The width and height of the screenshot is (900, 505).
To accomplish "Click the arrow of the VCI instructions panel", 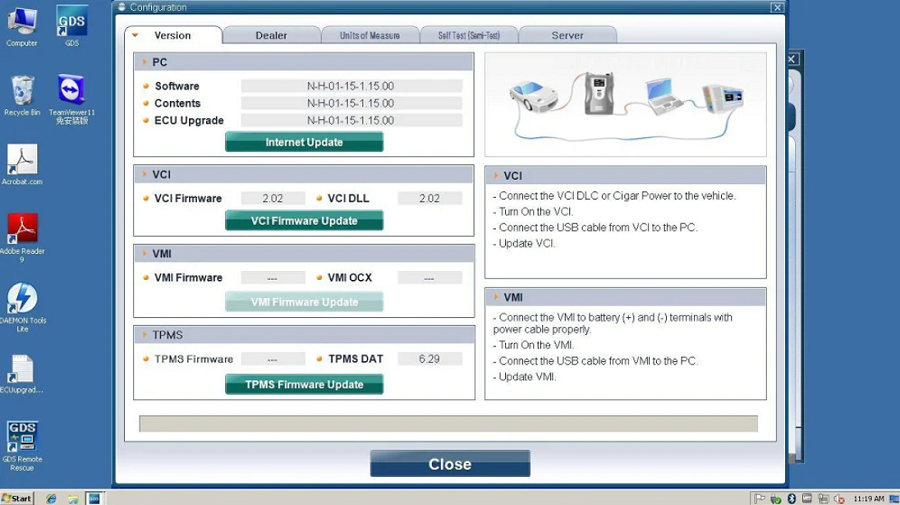I will 495,176.
